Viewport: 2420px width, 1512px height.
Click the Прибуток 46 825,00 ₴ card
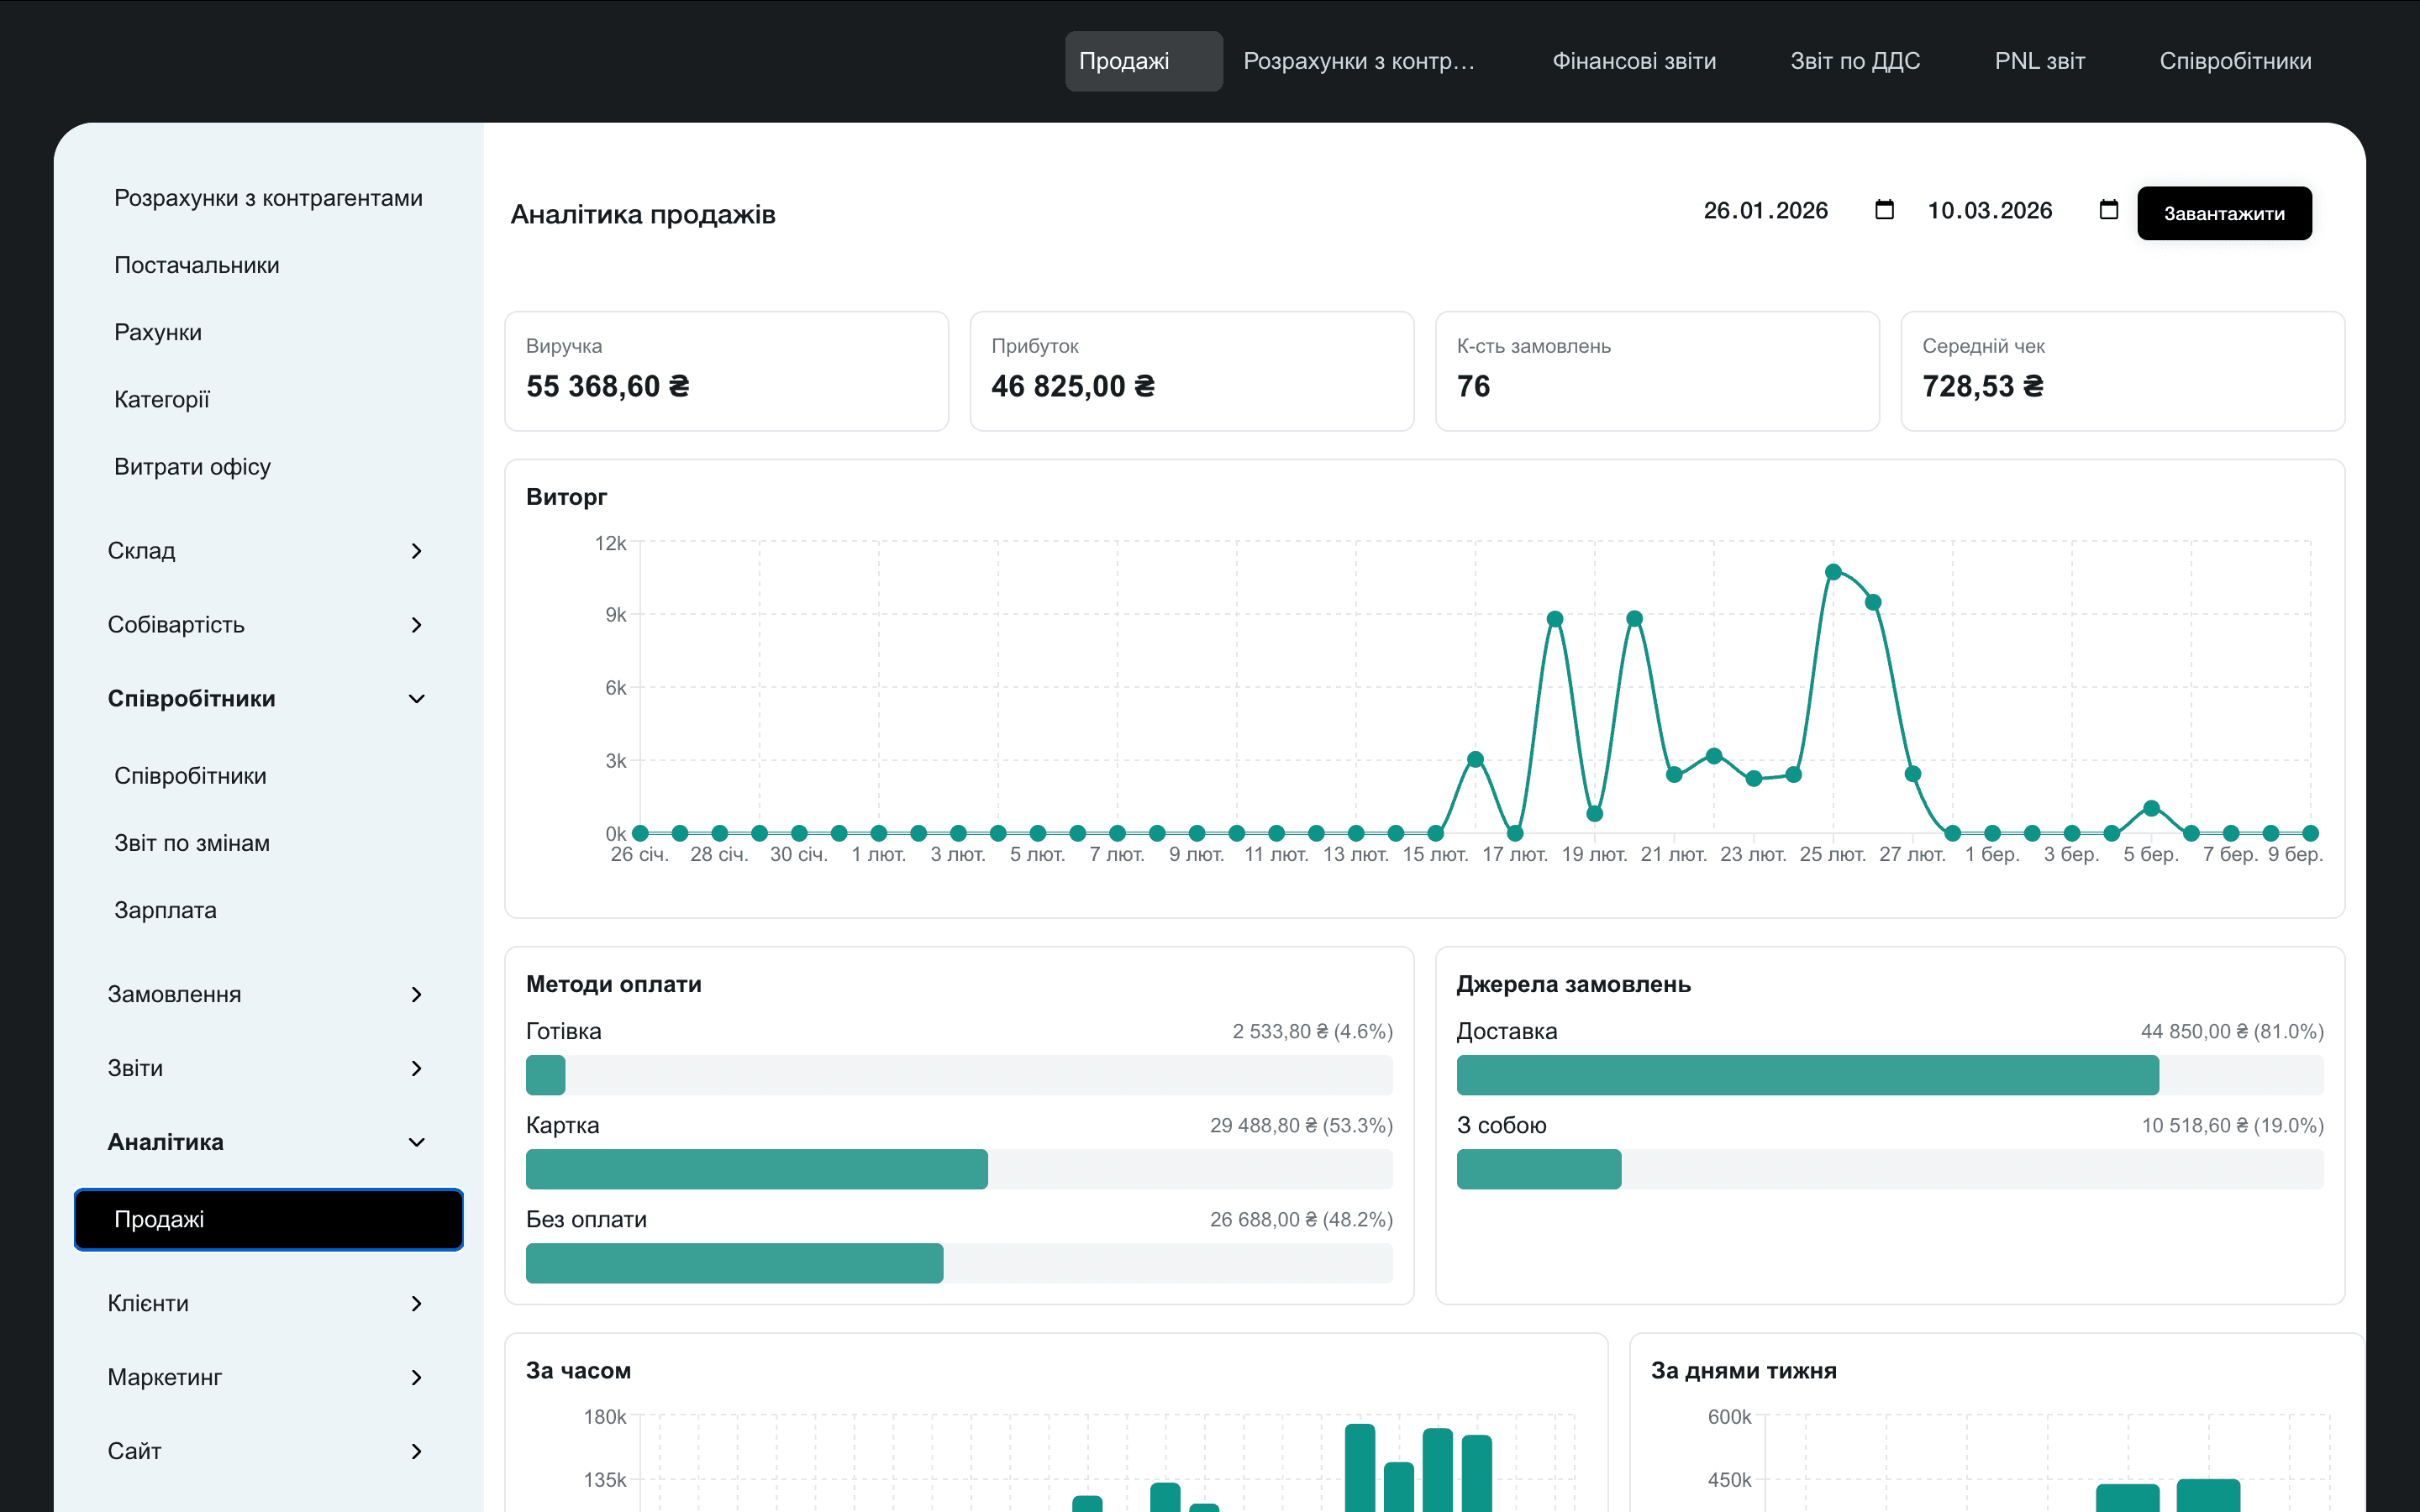[1192, 371]
